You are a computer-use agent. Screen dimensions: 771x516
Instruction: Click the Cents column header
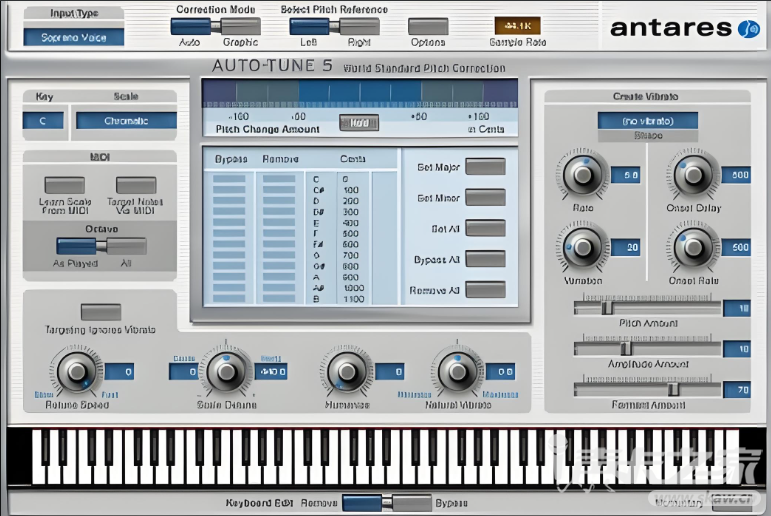[353, 159]
